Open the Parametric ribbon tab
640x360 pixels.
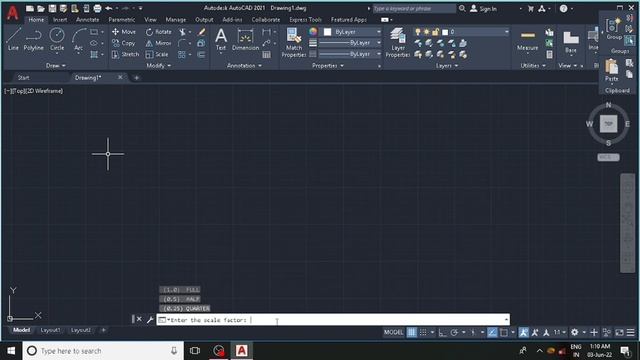click(x=122, y=20)
